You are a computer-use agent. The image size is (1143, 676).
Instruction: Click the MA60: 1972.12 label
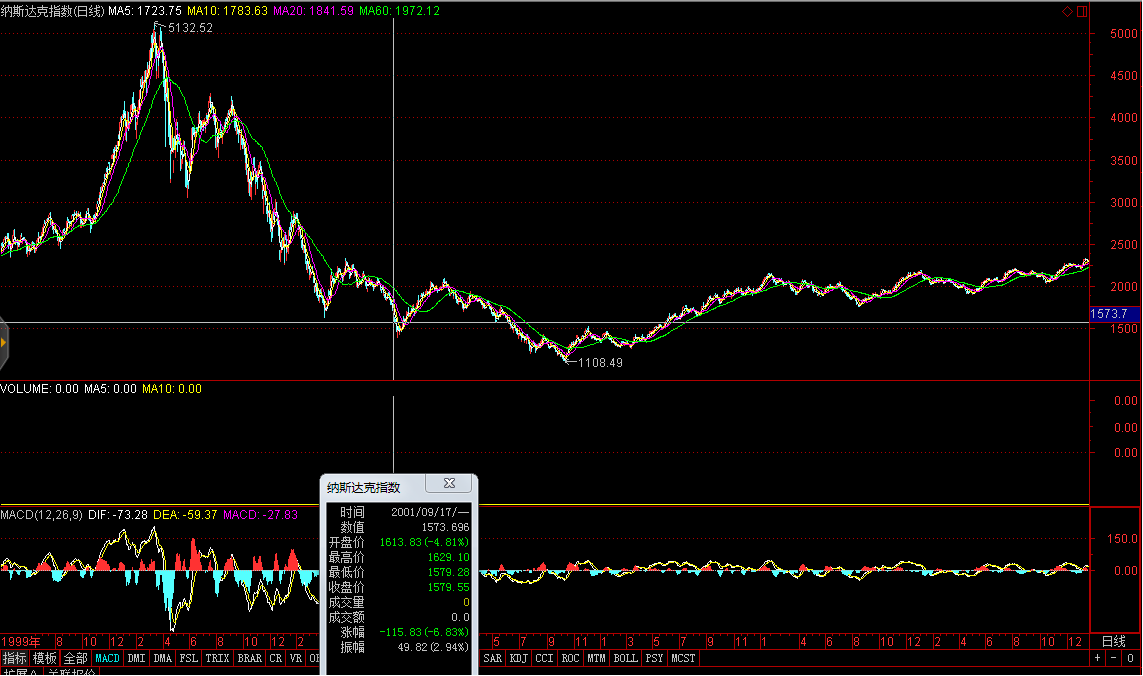pyautogui.click(x=399, y=11)
